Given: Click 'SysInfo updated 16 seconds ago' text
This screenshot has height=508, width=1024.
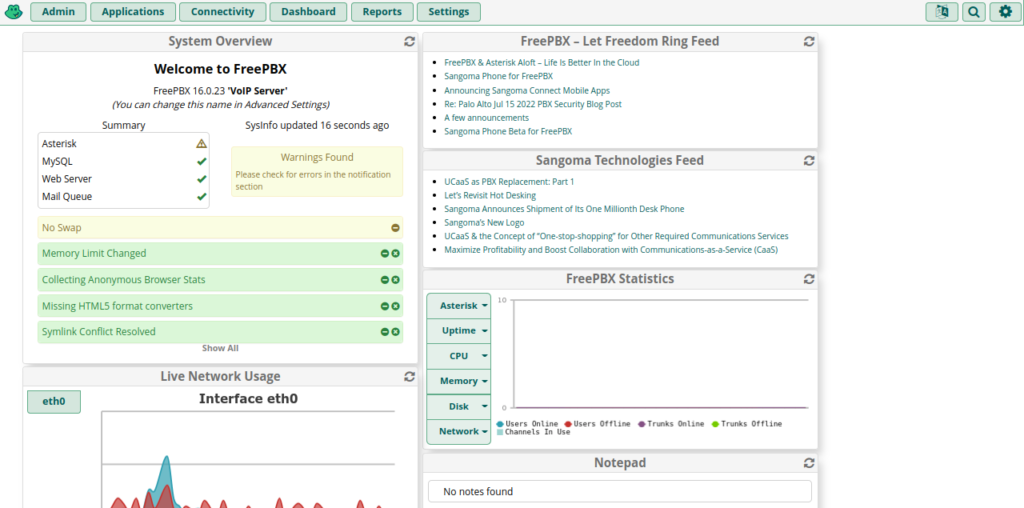Looking at the screenshot, I should (317, 125).
